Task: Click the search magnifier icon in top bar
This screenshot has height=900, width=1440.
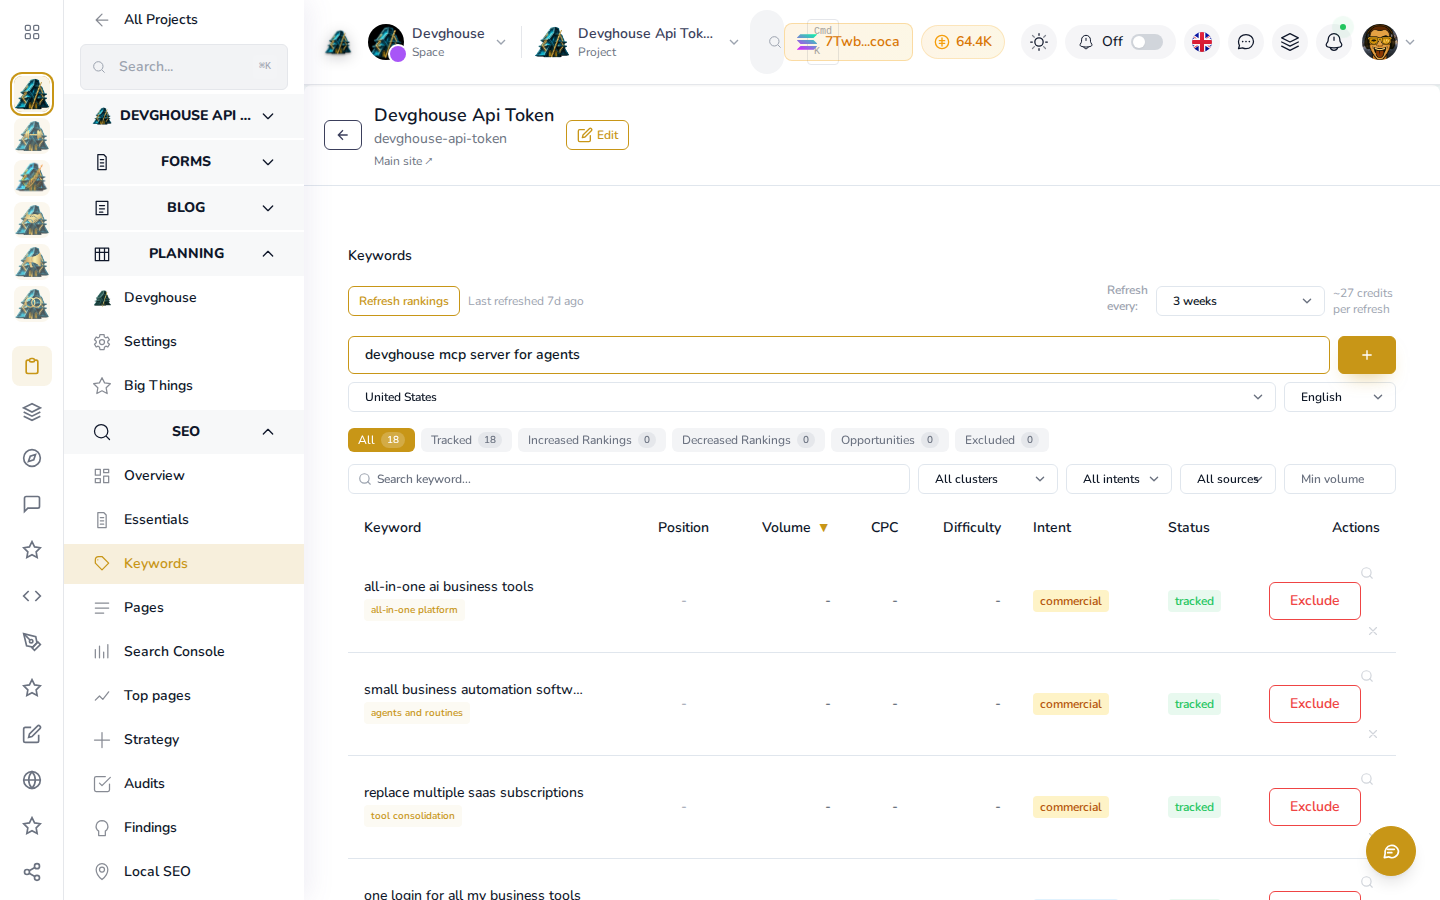Action: click(774, 42)
